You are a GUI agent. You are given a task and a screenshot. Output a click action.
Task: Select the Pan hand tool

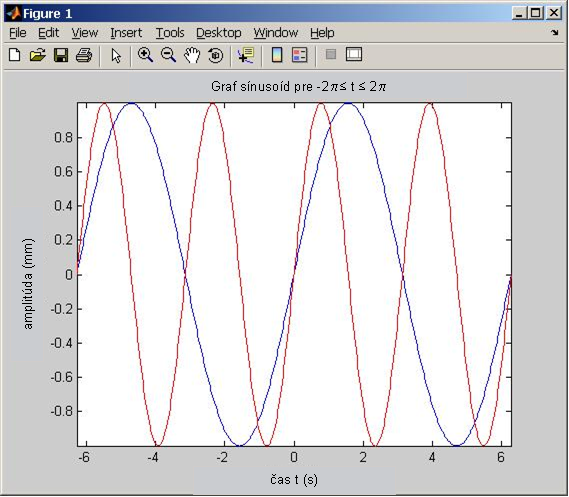click(x=192, y=55)
